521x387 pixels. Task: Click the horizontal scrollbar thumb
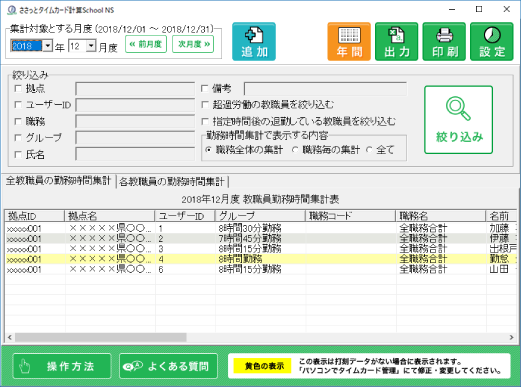click(x=101, y=337)
